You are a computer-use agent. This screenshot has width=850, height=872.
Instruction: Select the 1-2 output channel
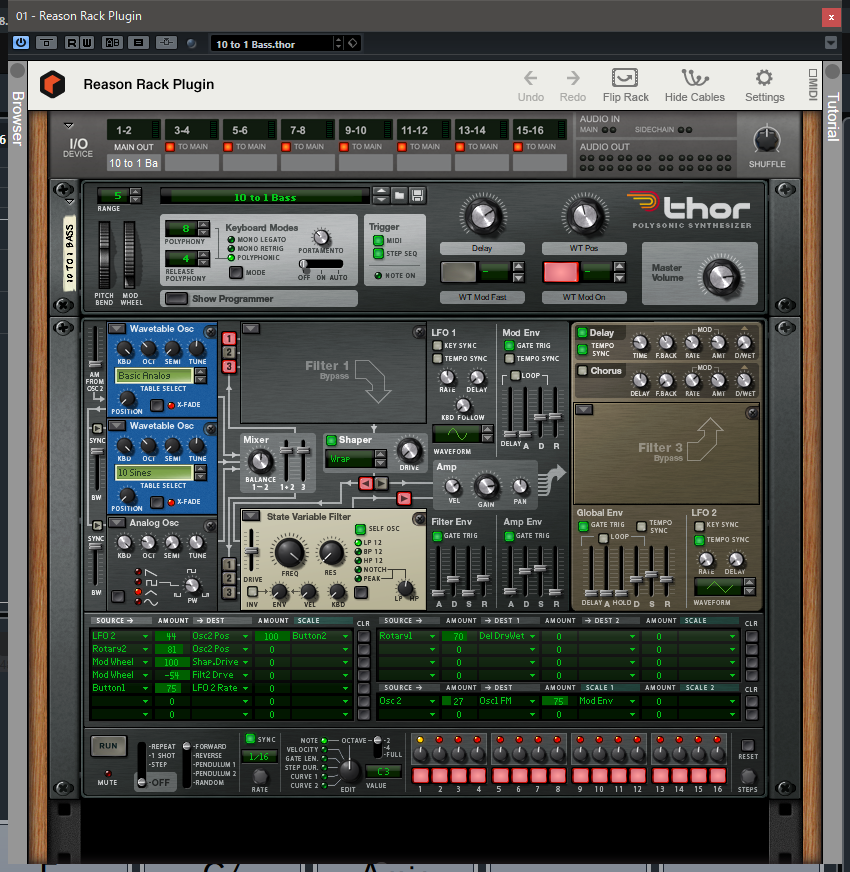tap(134, 130)
